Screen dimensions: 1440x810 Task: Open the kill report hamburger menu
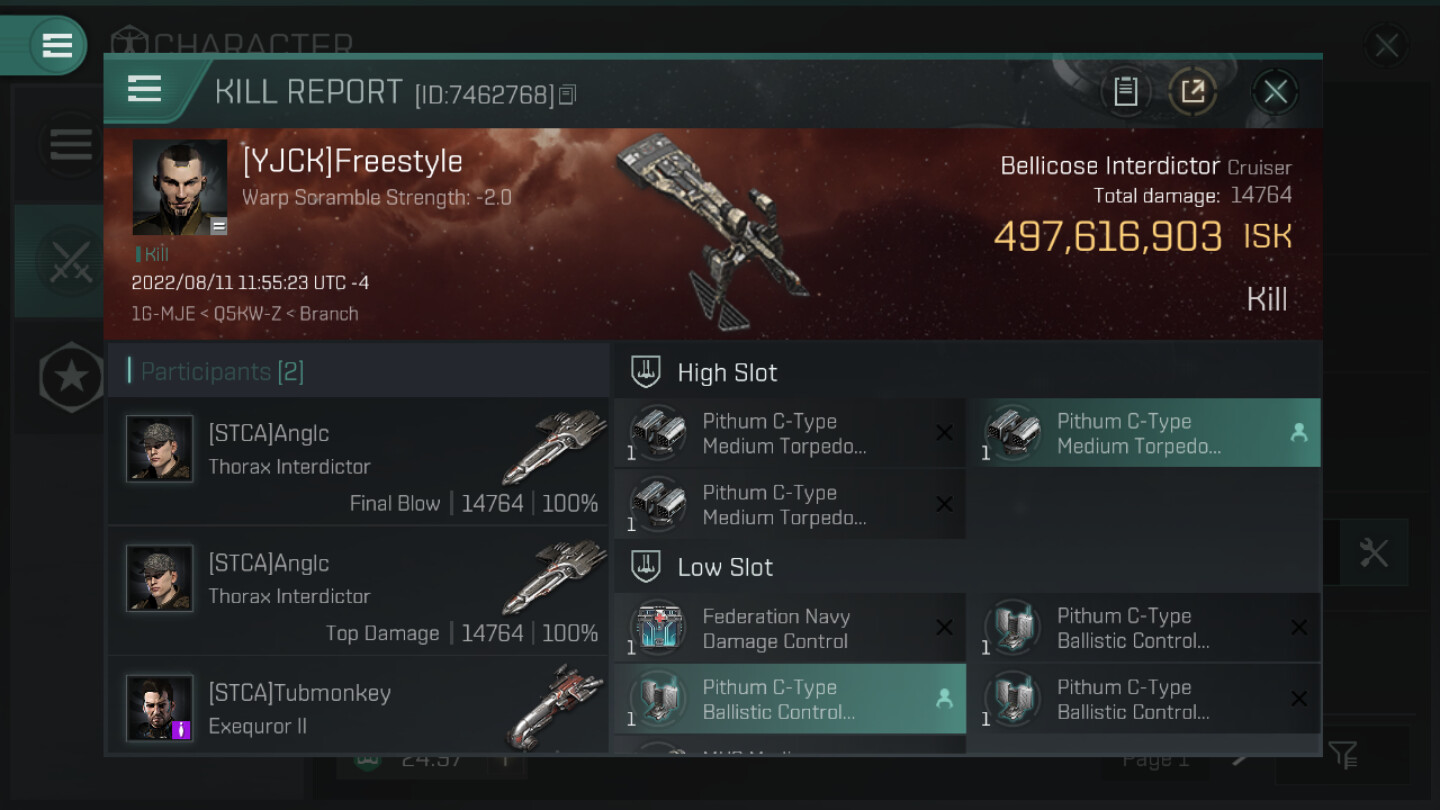(144, 89)
